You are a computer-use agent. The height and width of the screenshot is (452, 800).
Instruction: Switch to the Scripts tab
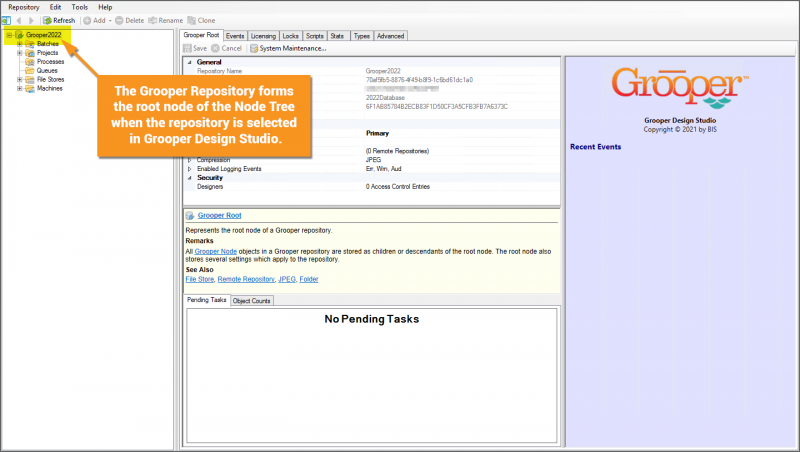click(x=315, y=36)
